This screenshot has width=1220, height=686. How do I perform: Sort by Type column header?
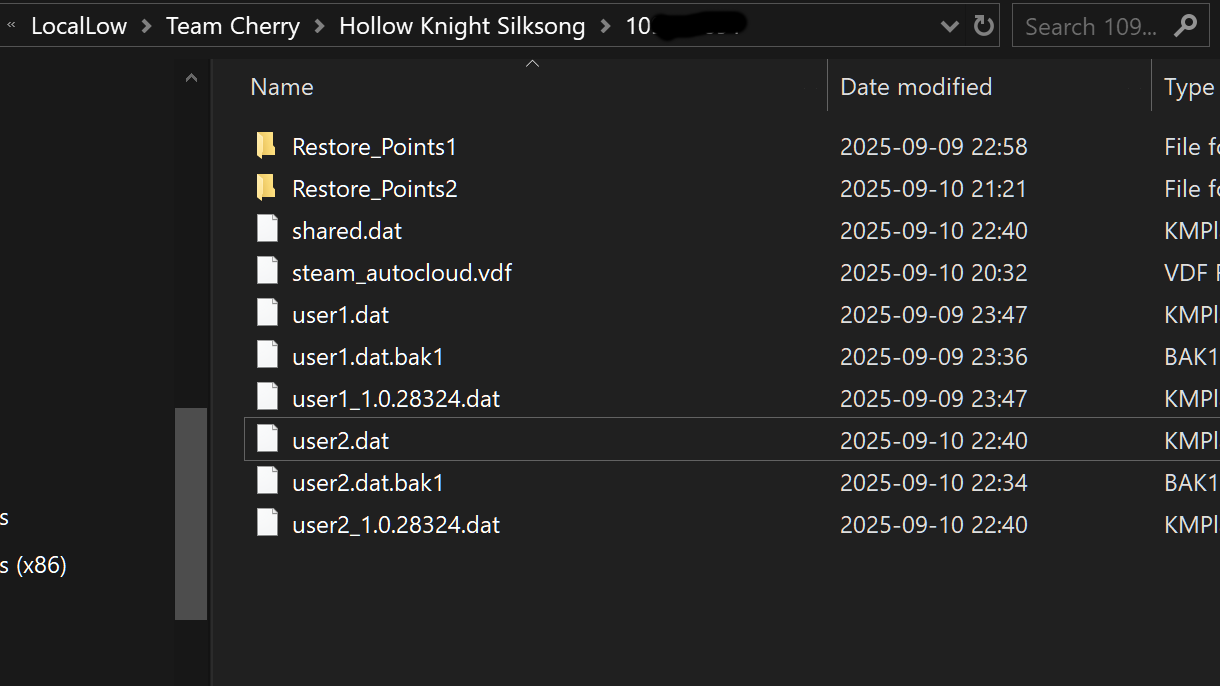[x=1189, y=87]
